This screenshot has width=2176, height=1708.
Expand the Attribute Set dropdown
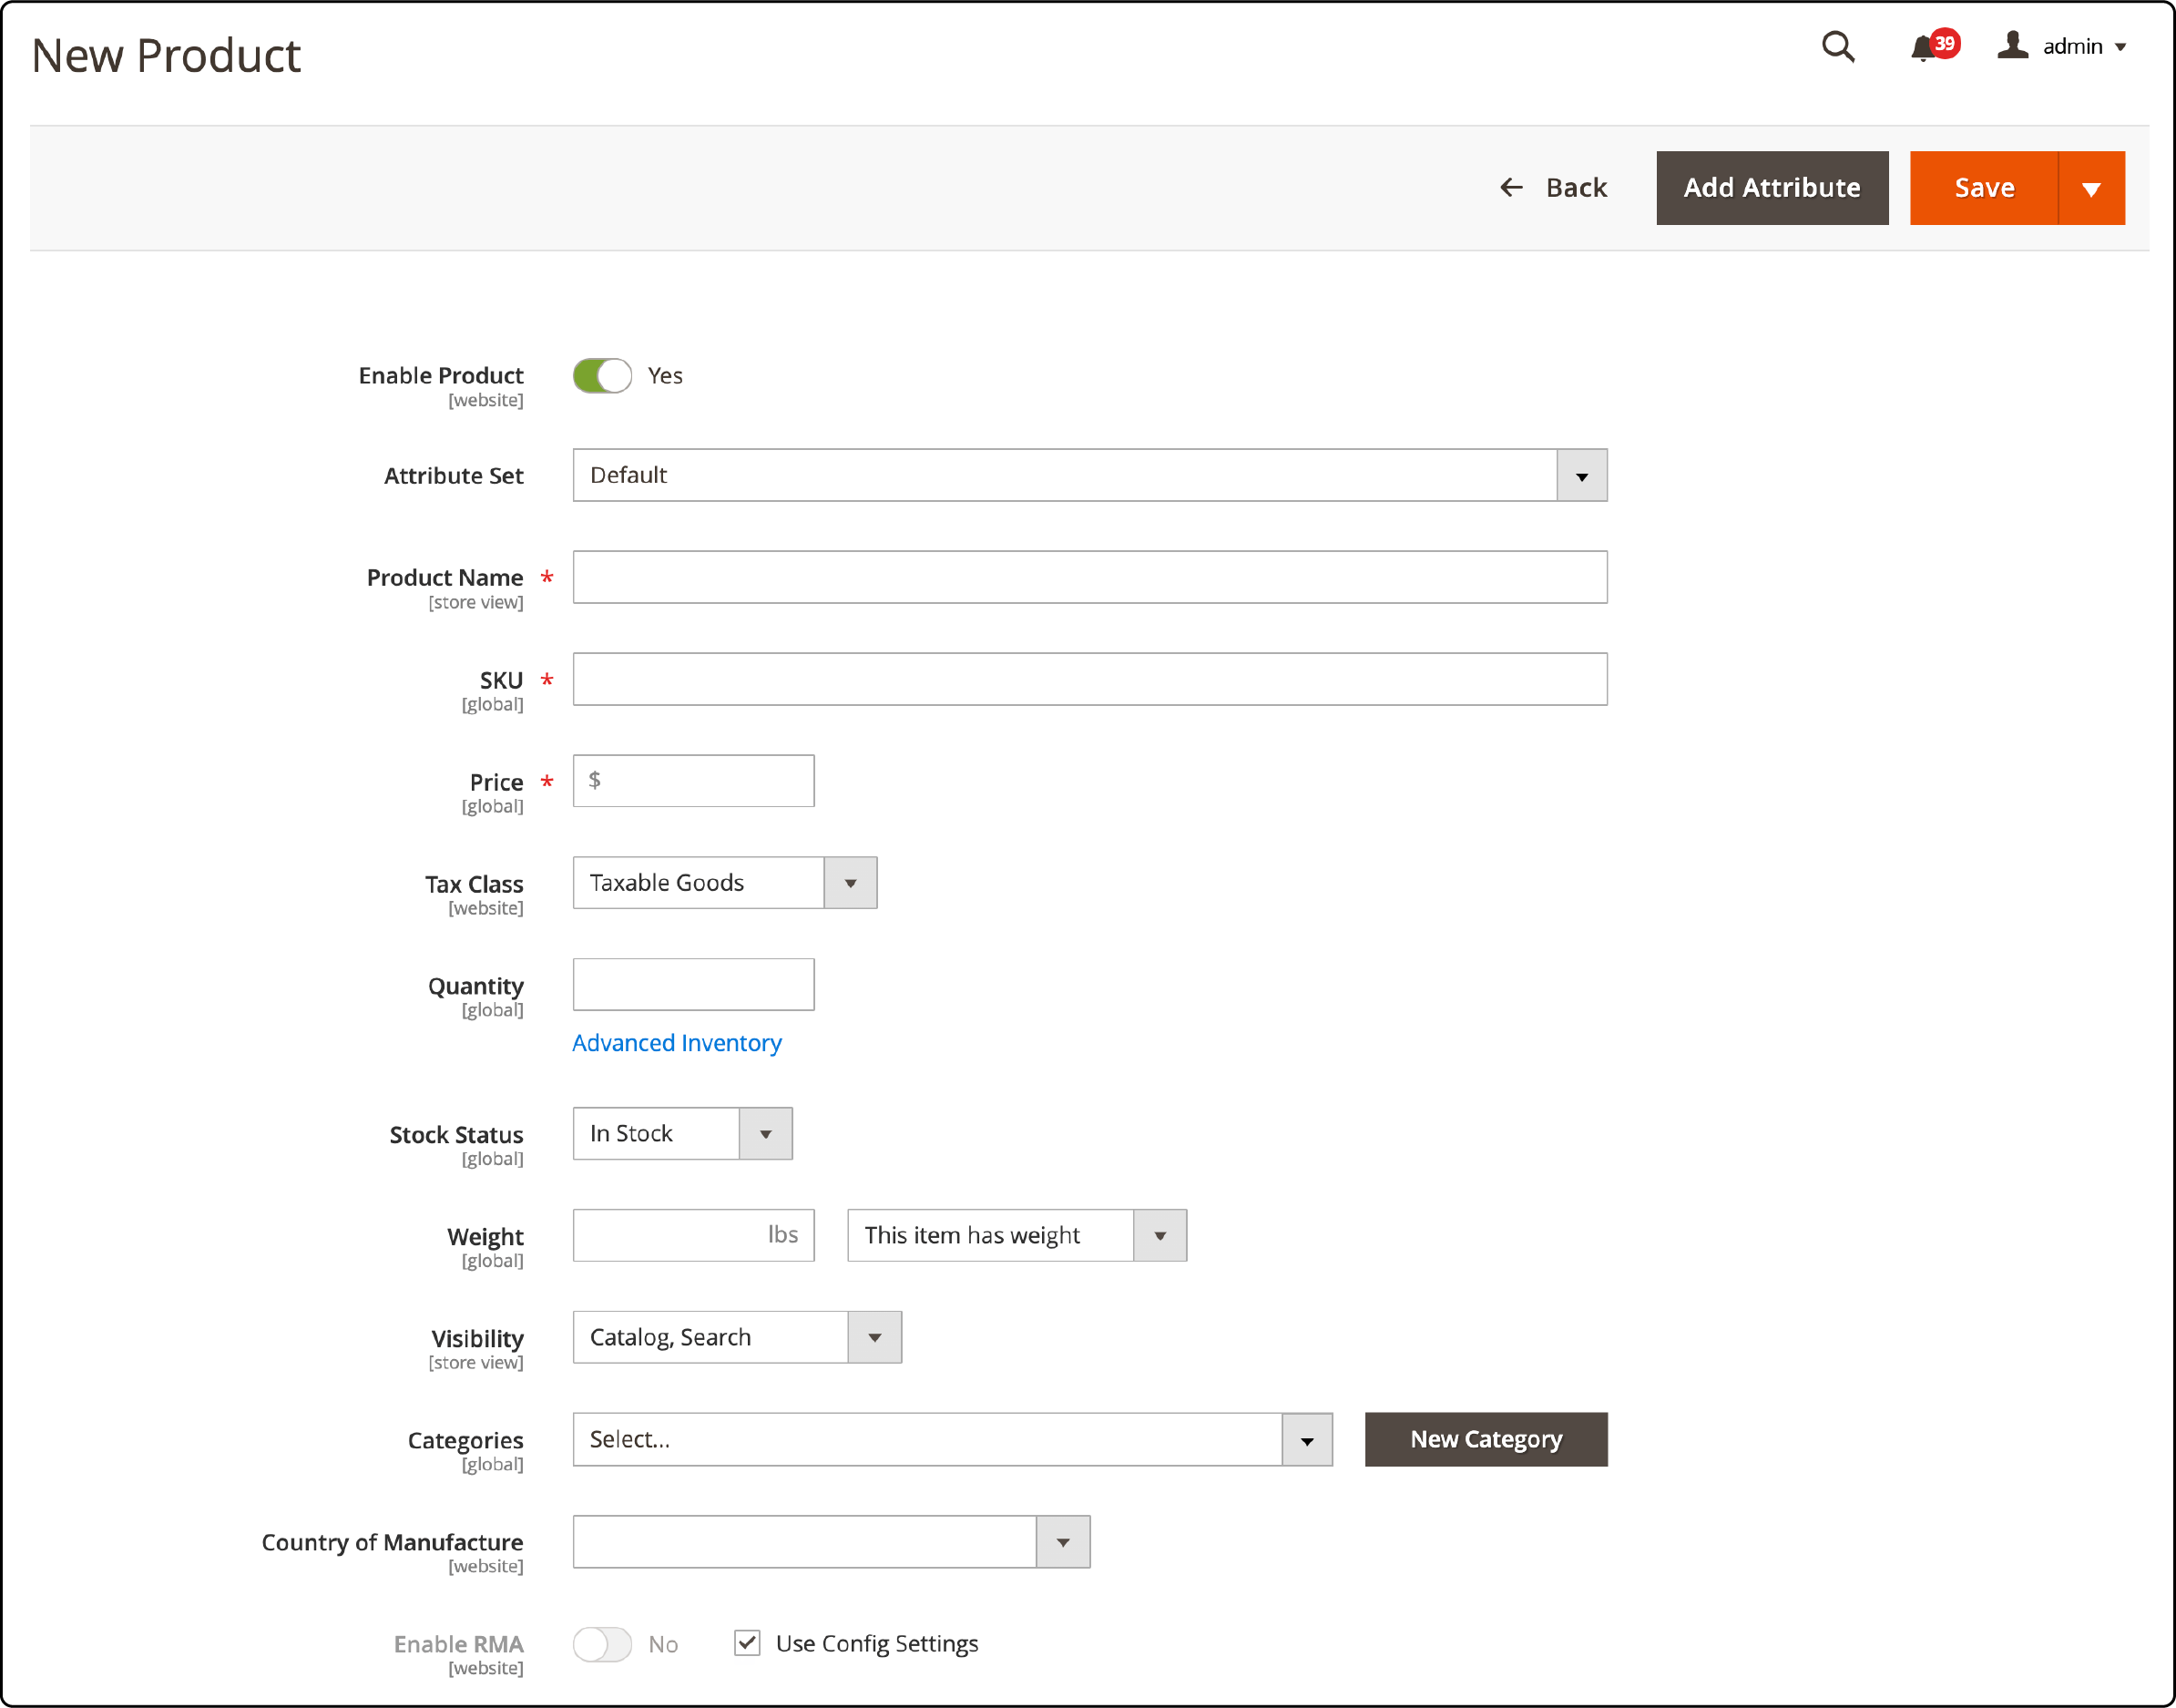tap(1581, 476)
